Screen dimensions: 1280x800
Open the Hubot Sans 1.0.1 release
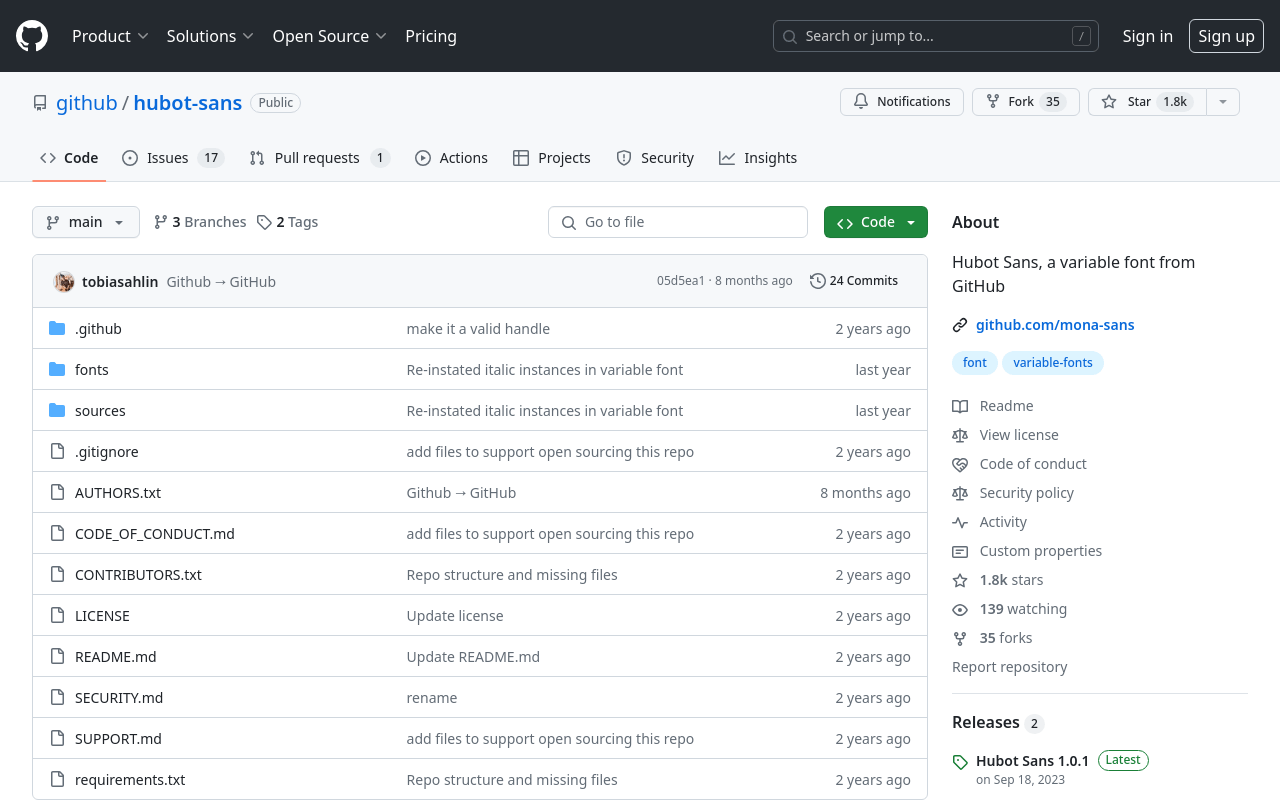click(x=1032, y=761)
